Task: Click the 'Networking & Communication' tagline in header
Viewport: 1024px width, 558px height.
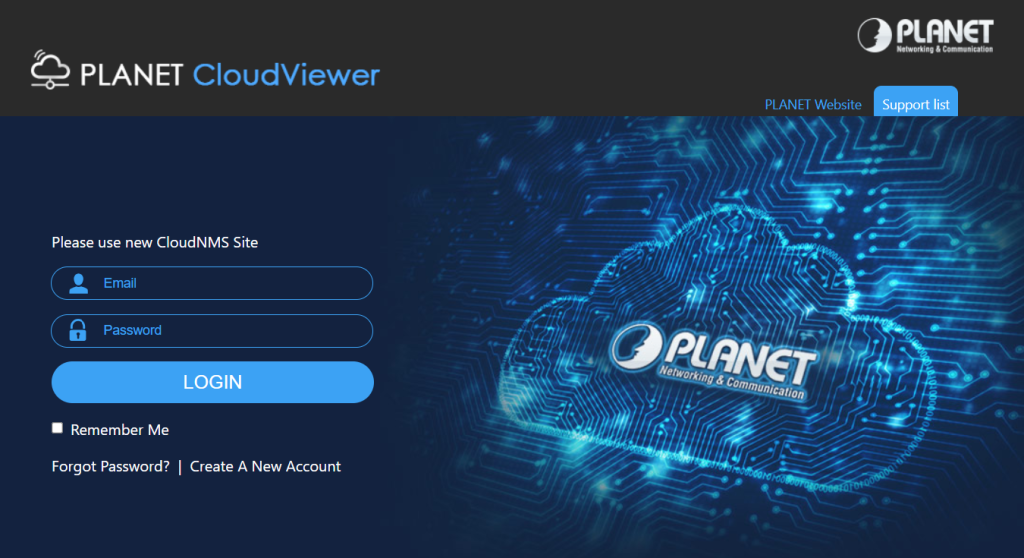Action: [945, 48]
